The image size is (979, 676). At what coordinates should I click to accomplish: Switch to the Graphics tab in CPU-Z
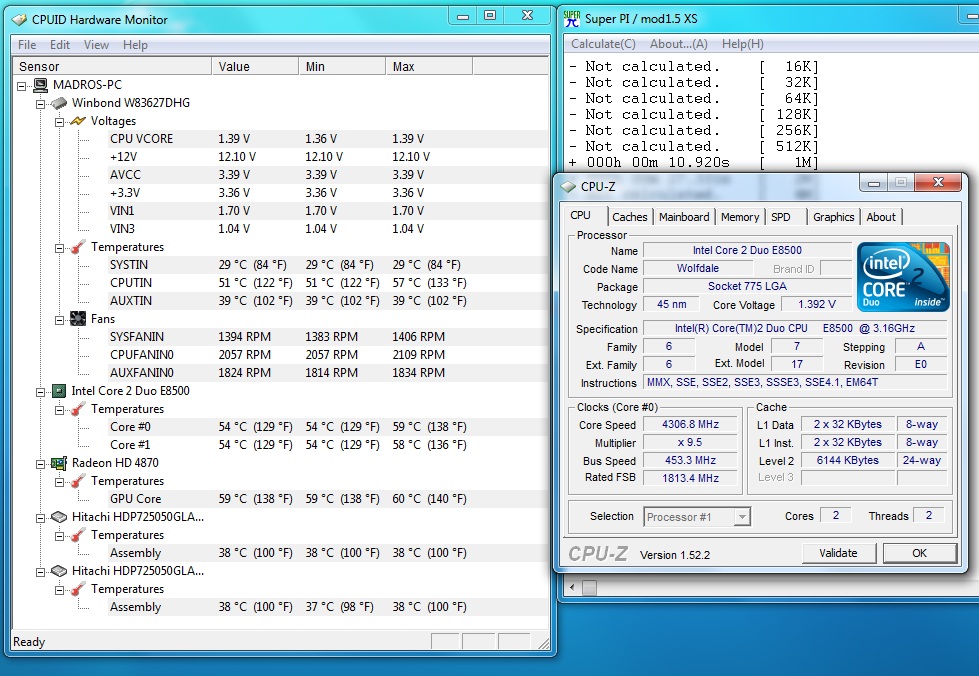pos(834,217)
